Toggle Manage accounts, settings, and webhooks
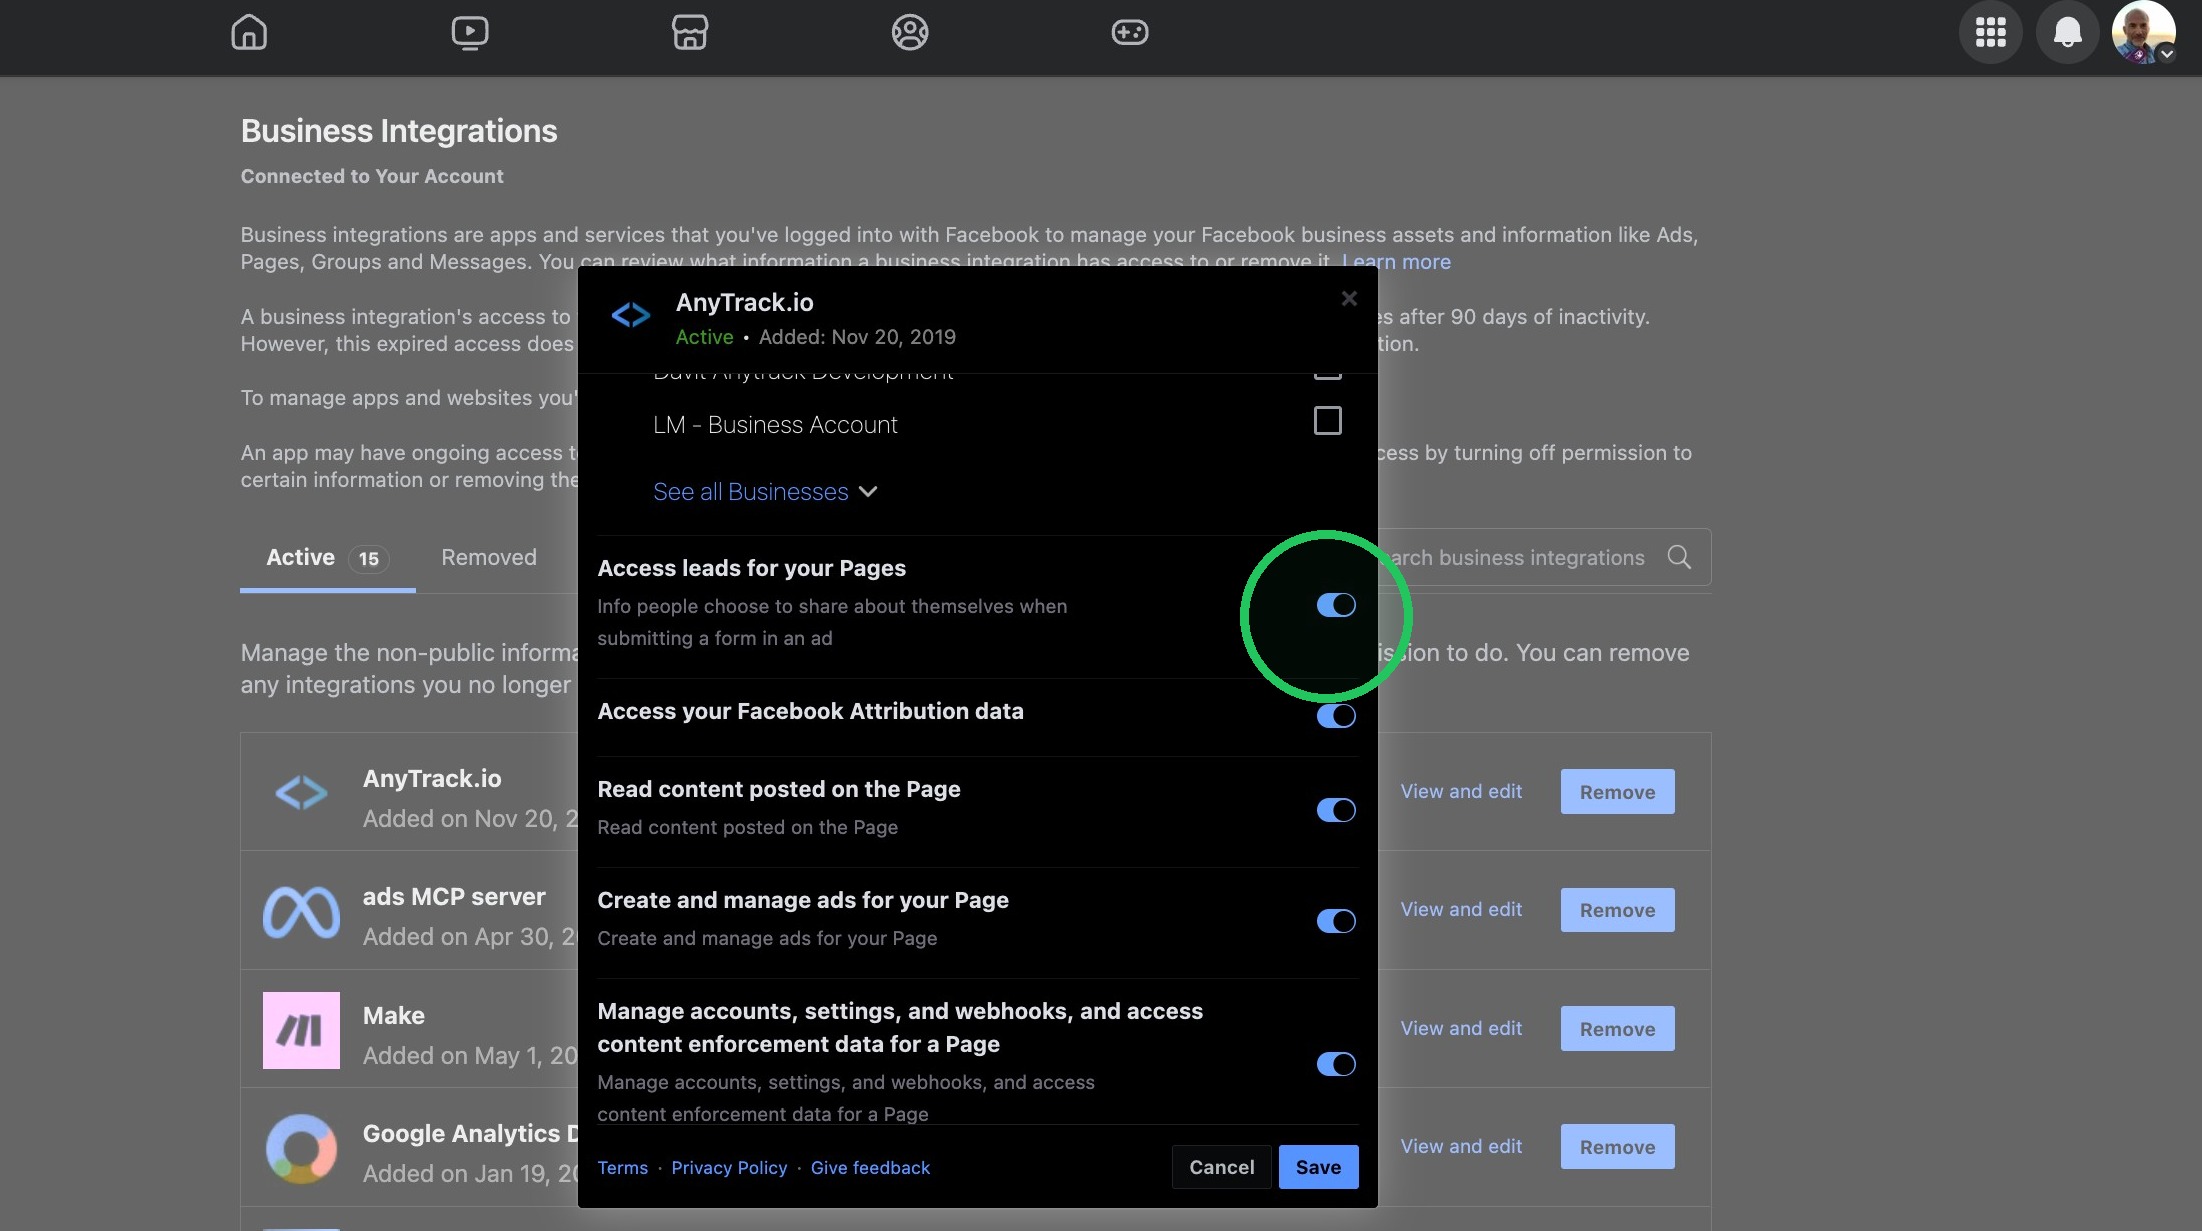 click(1336, 1064)
